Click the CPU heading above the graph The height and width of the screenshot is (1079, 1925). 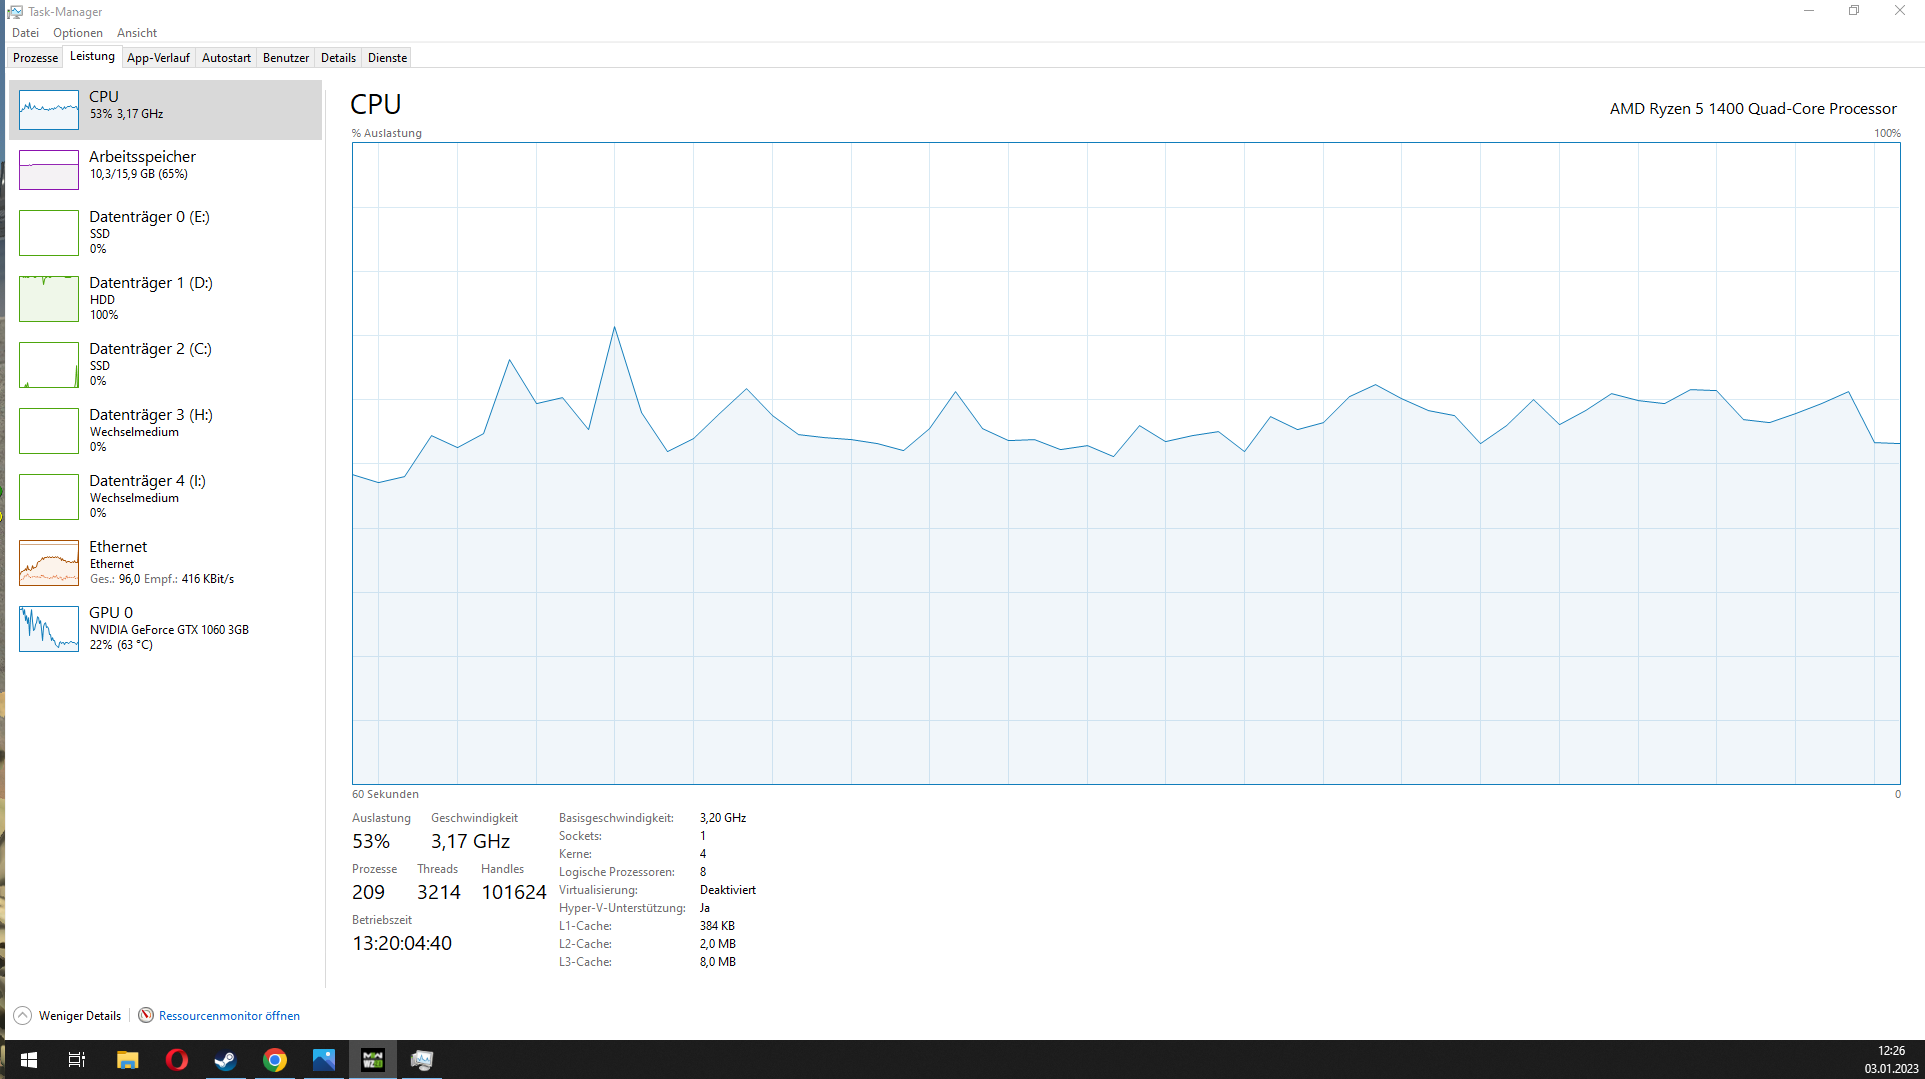376,104
